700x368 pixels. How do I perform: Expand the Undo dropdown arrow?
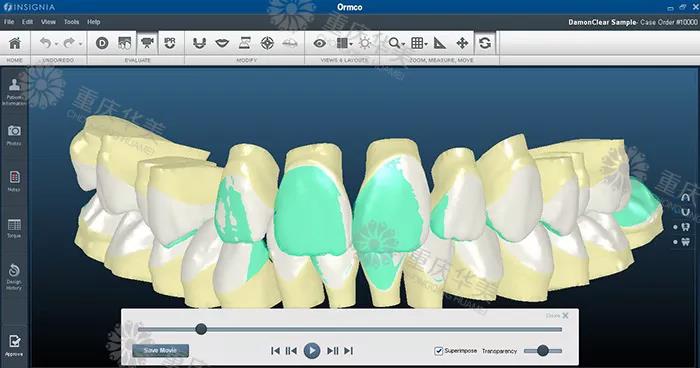56,44
